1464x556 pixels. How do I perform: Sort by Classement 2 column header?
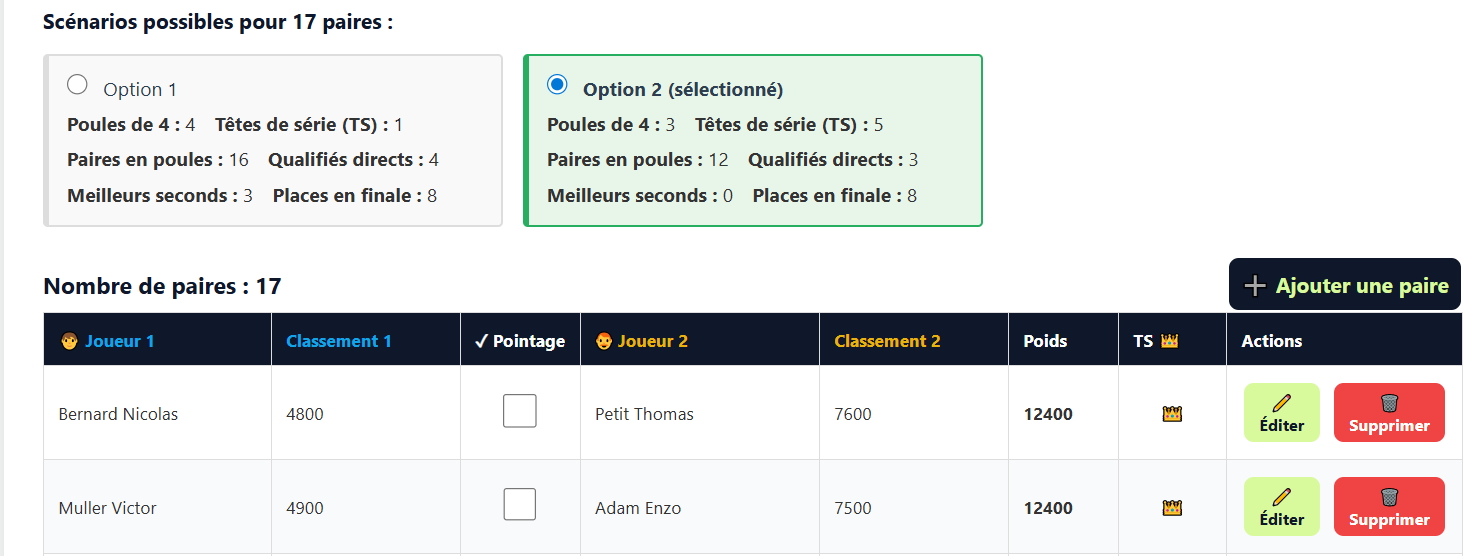887,341
